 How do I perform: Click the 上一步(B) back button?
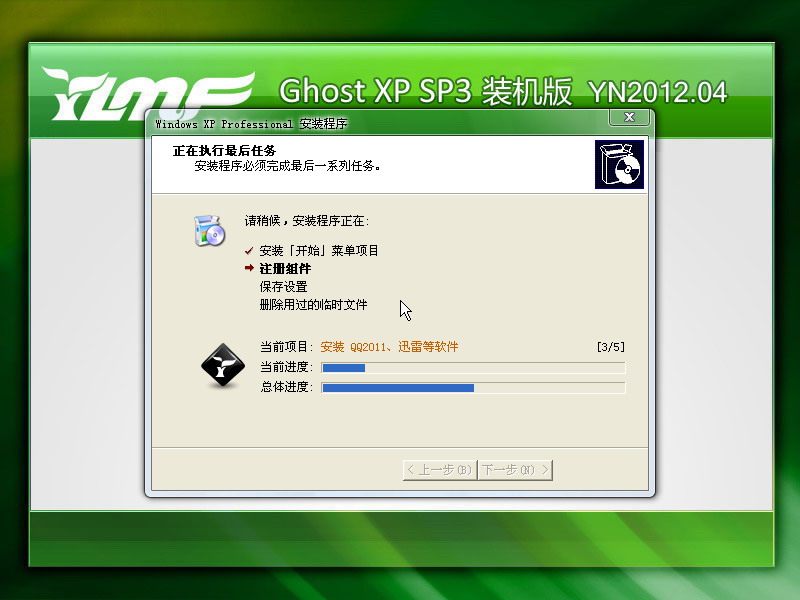[x=440, y=469]
